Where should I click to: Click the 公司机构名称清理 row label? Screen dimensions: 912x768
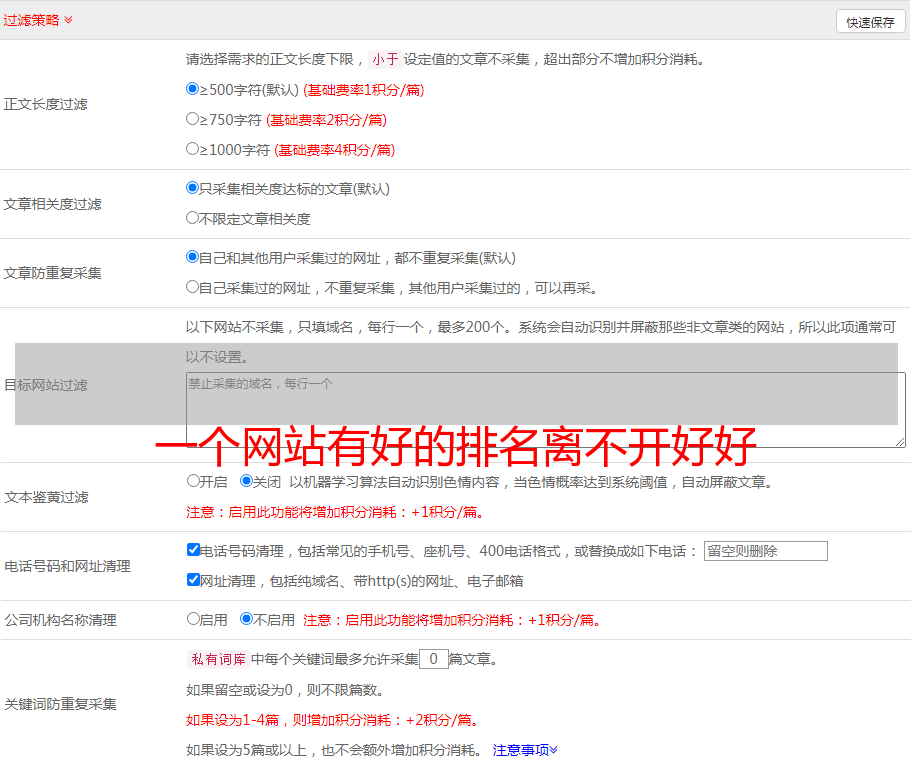[60, 620]
